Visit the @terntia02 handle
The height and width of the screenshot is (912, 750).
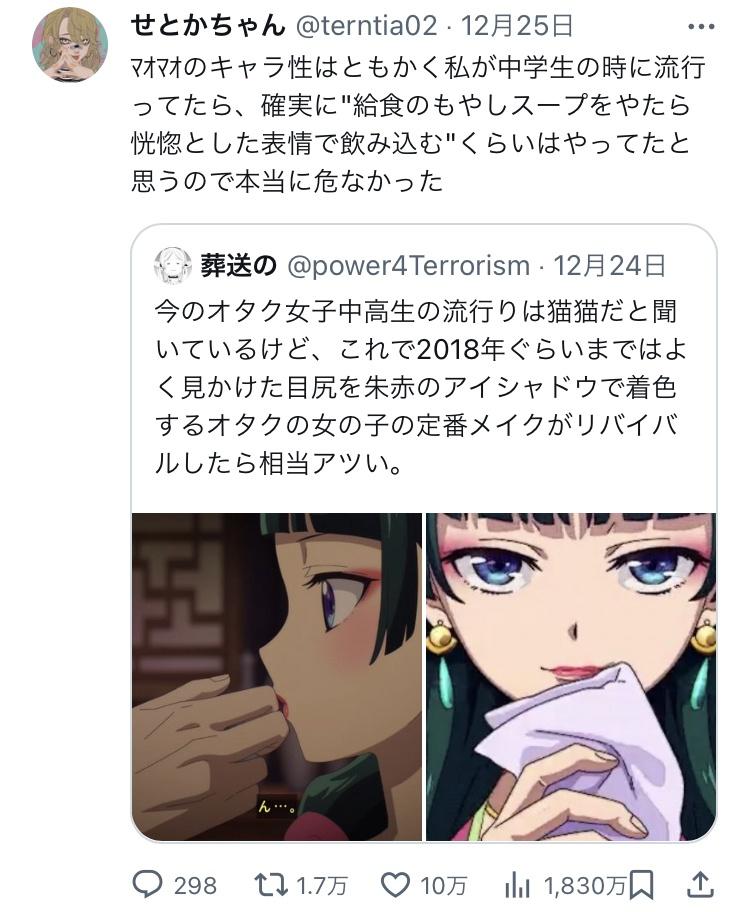(x=367, y=26)
